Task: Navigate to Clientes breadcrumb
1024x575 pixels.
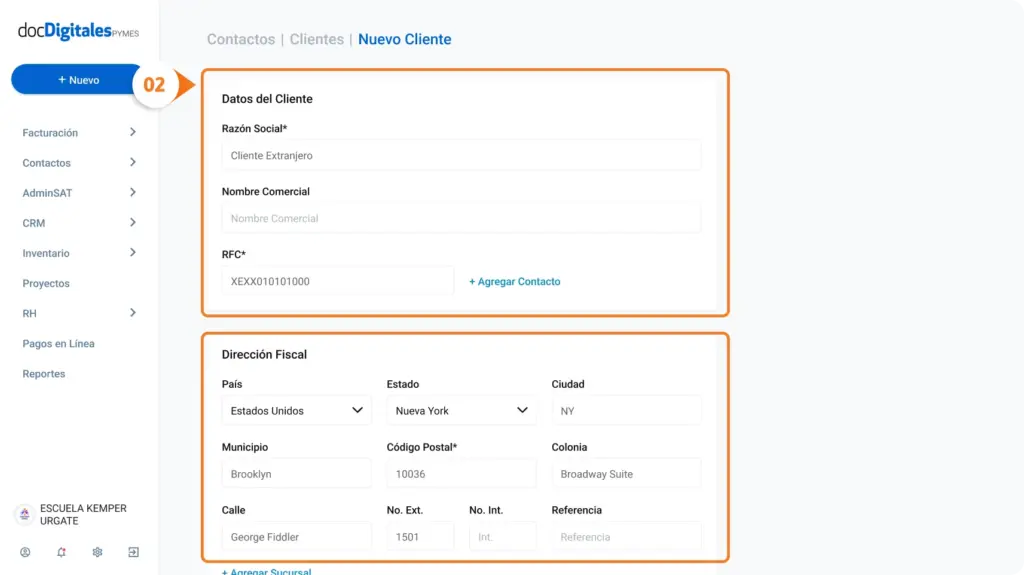Action: [317, 39]
